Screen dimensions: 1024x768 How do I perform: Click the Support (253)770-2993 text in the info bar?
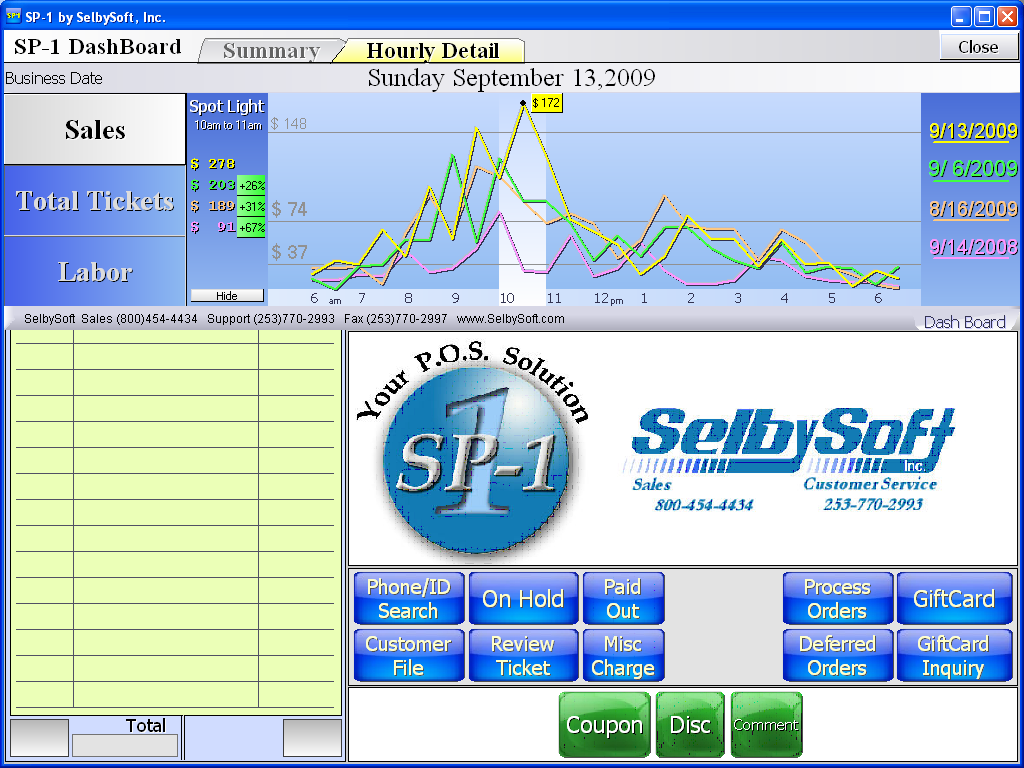[271, 319]
